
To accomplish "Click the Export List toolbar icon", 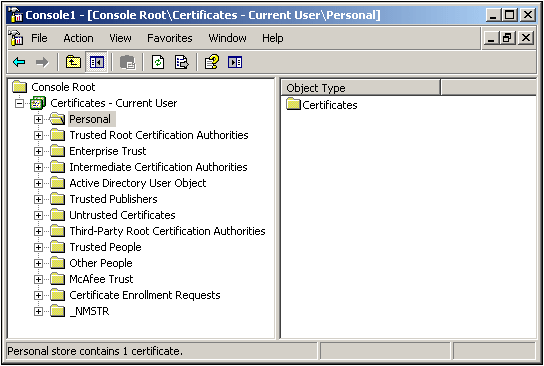I will tap(181, 62).
